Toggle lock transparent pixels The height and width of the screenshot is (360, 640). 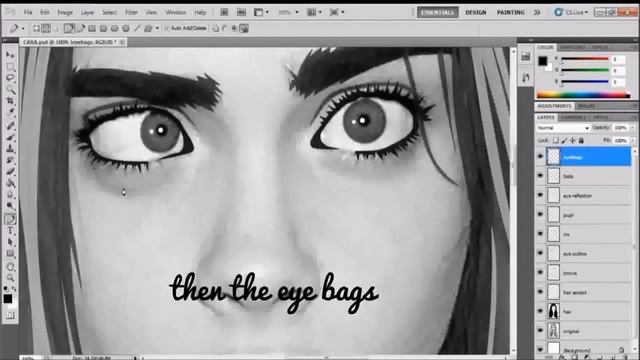coord(556,140)
